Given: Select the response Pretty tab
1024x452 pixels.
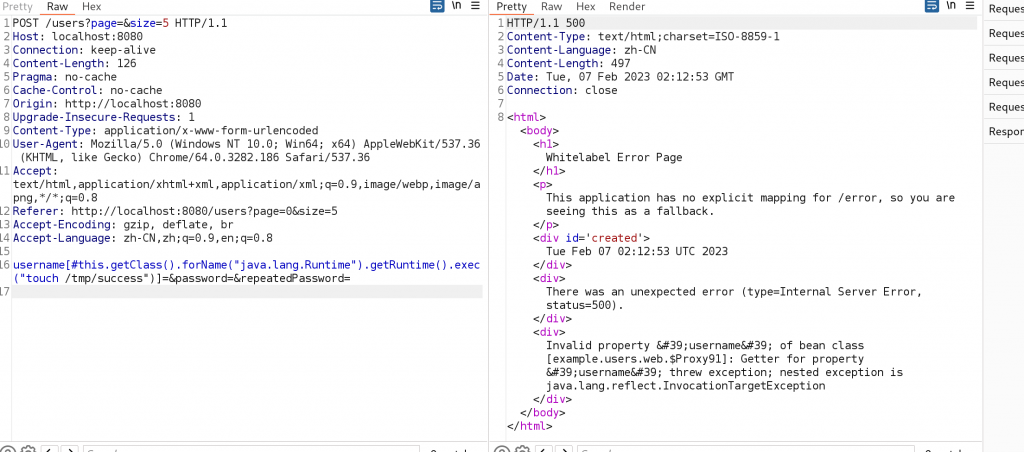Looking at the screenshot, I should point(512,7).
